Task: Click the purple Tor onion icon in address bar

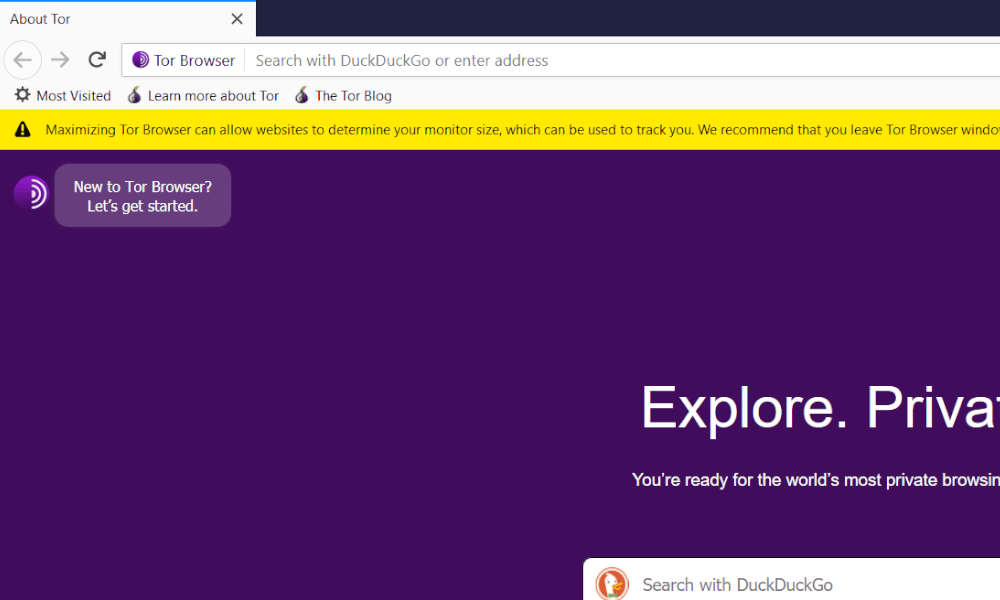Action: [140, 60]
